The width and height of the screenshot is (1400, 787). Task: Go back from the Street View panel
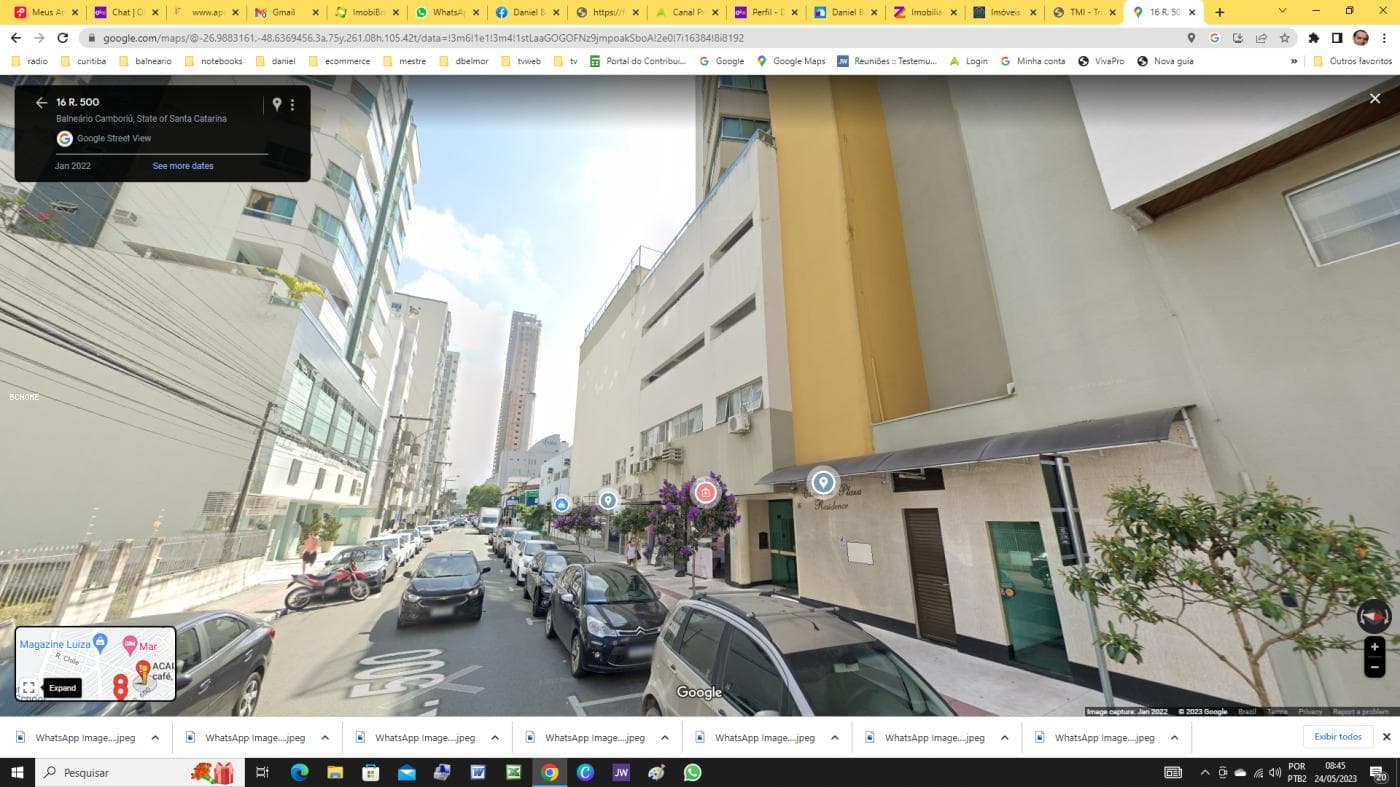point(41,102)
